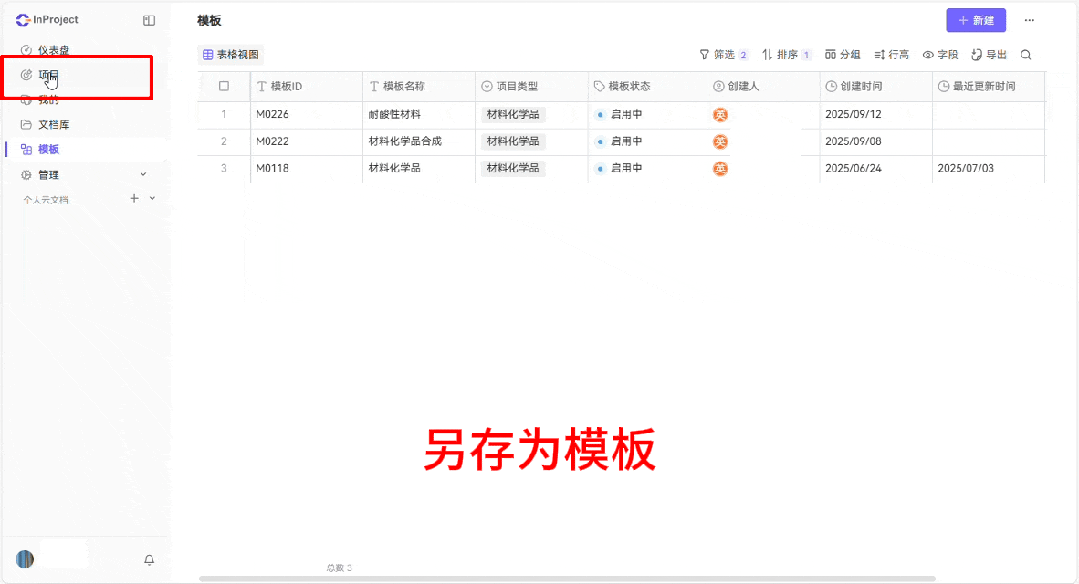Adjust 行高 row height setting

pyautogui.click(x=893, y=55)
